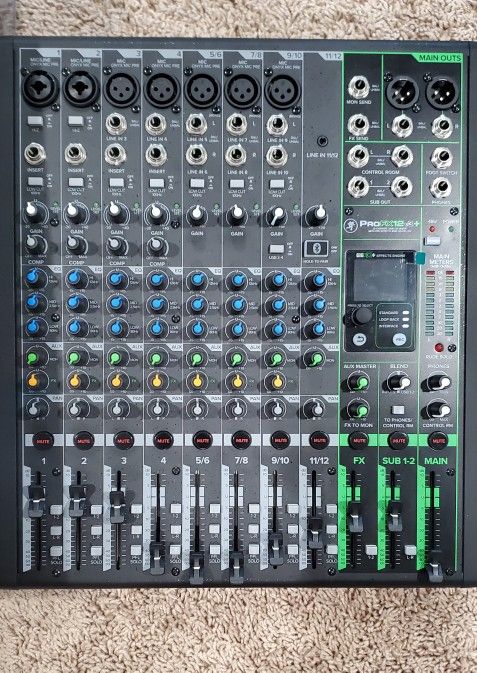The width and height of the screenshot is (477, 673).
Task: Mute stereo channel 9/10
Action: tap(280, 440)
